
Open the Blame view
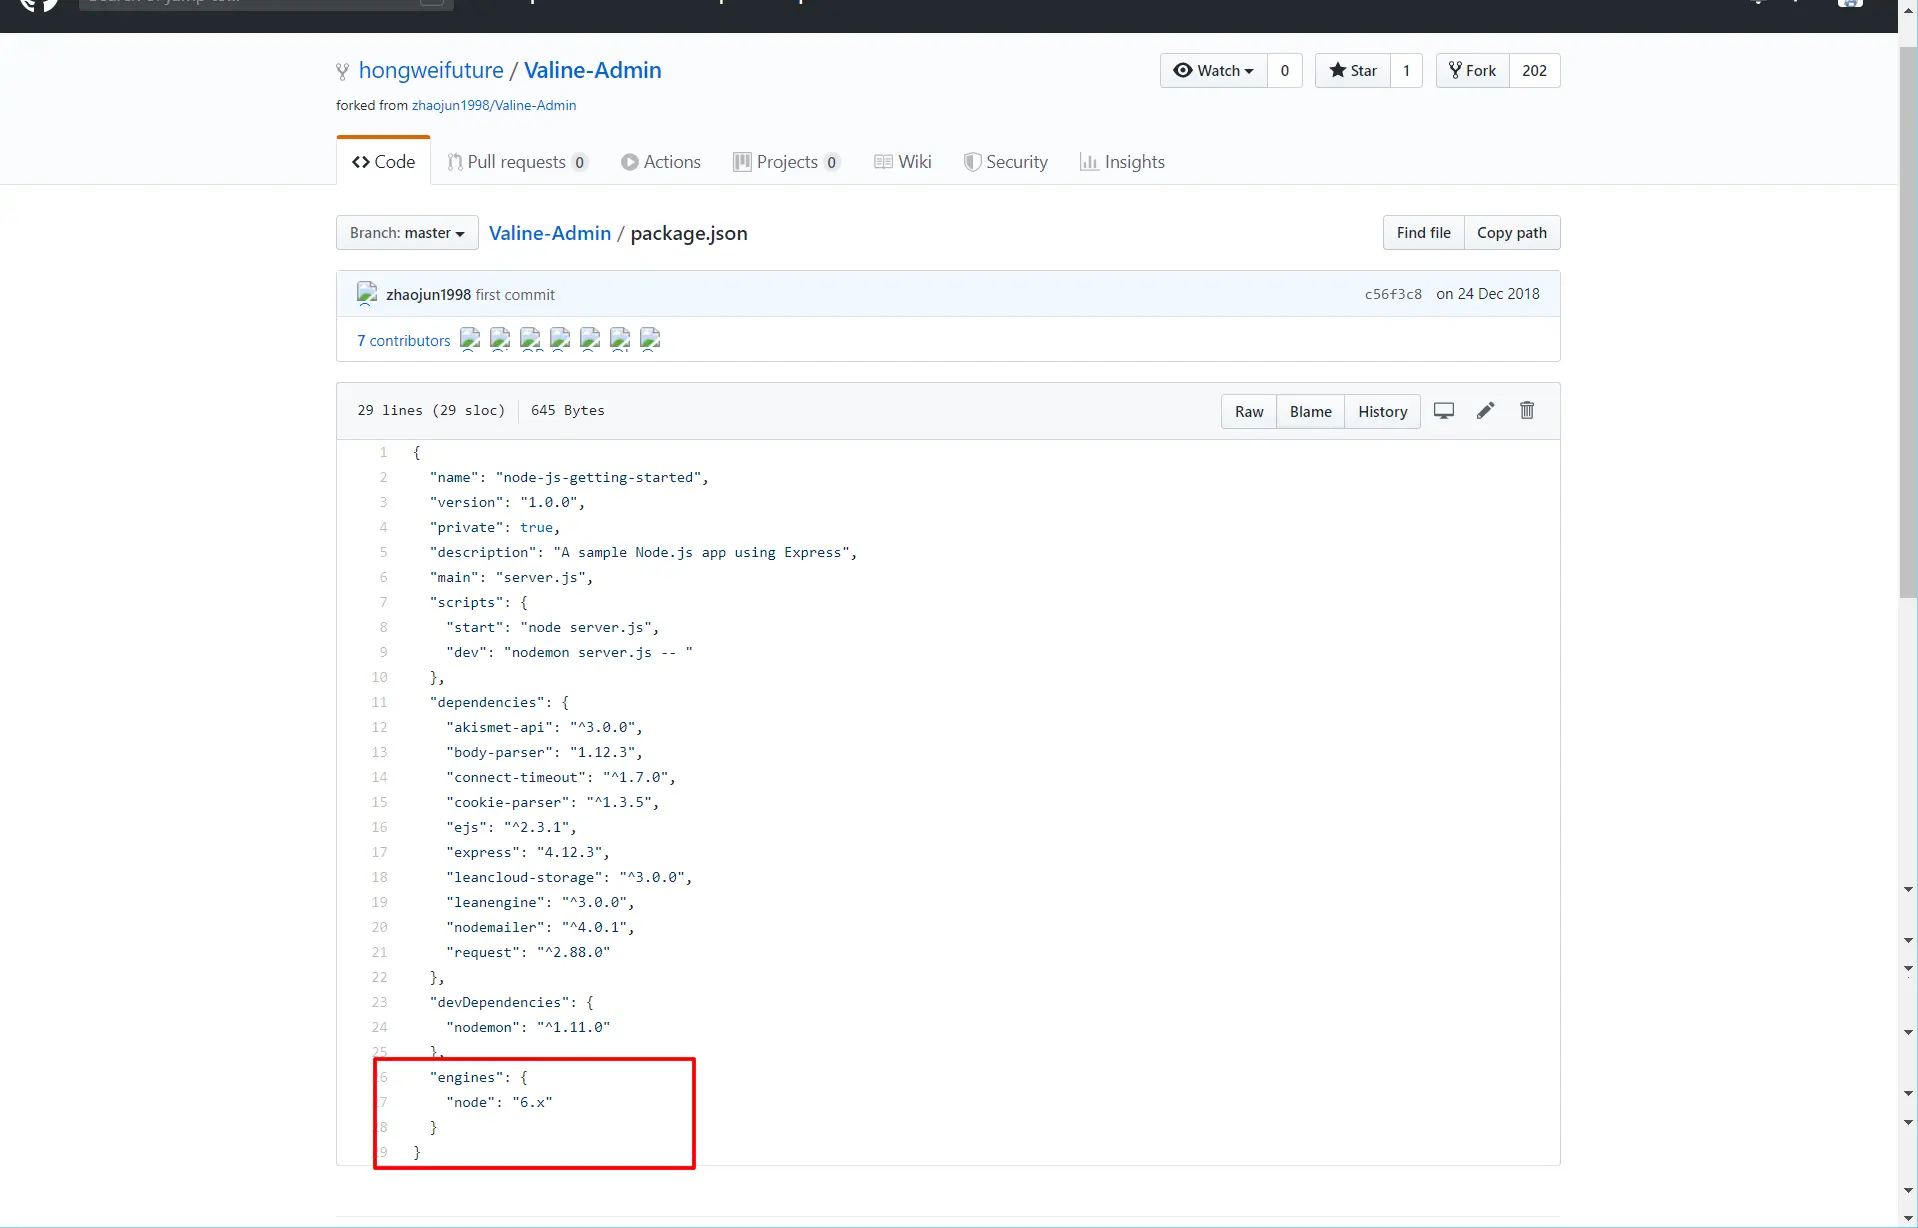pyautogui.click(x=1310, y=412)
